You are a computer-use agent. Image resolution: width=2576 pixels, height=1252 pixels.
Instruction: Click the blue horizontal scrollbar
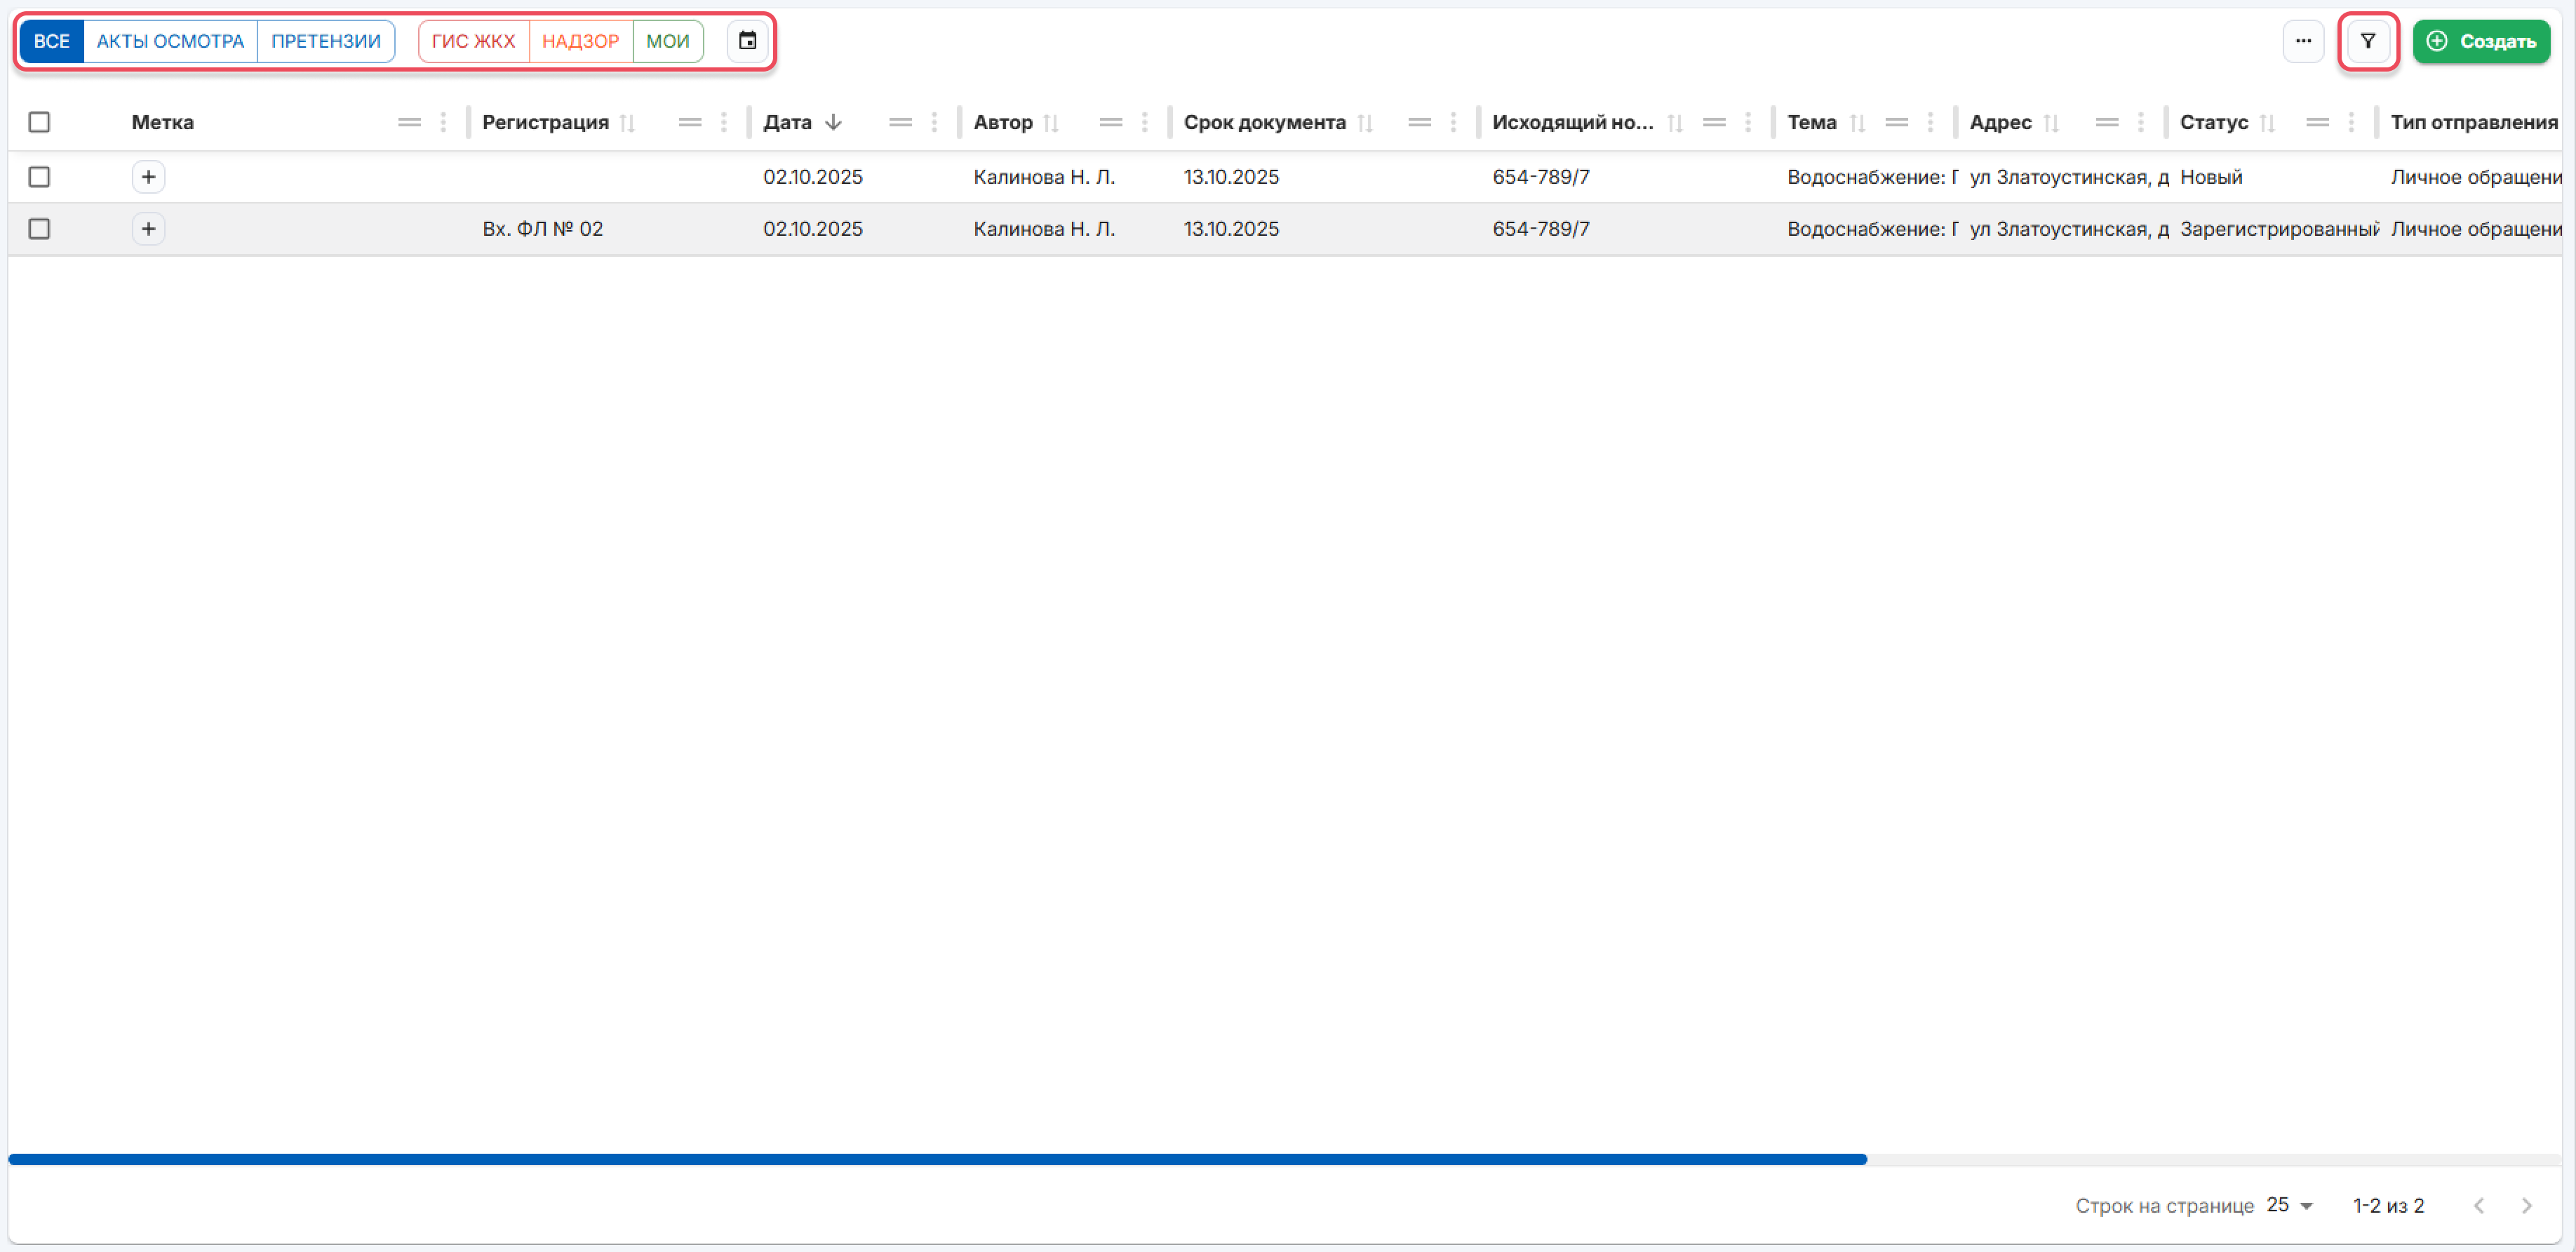pos(937,1159)
